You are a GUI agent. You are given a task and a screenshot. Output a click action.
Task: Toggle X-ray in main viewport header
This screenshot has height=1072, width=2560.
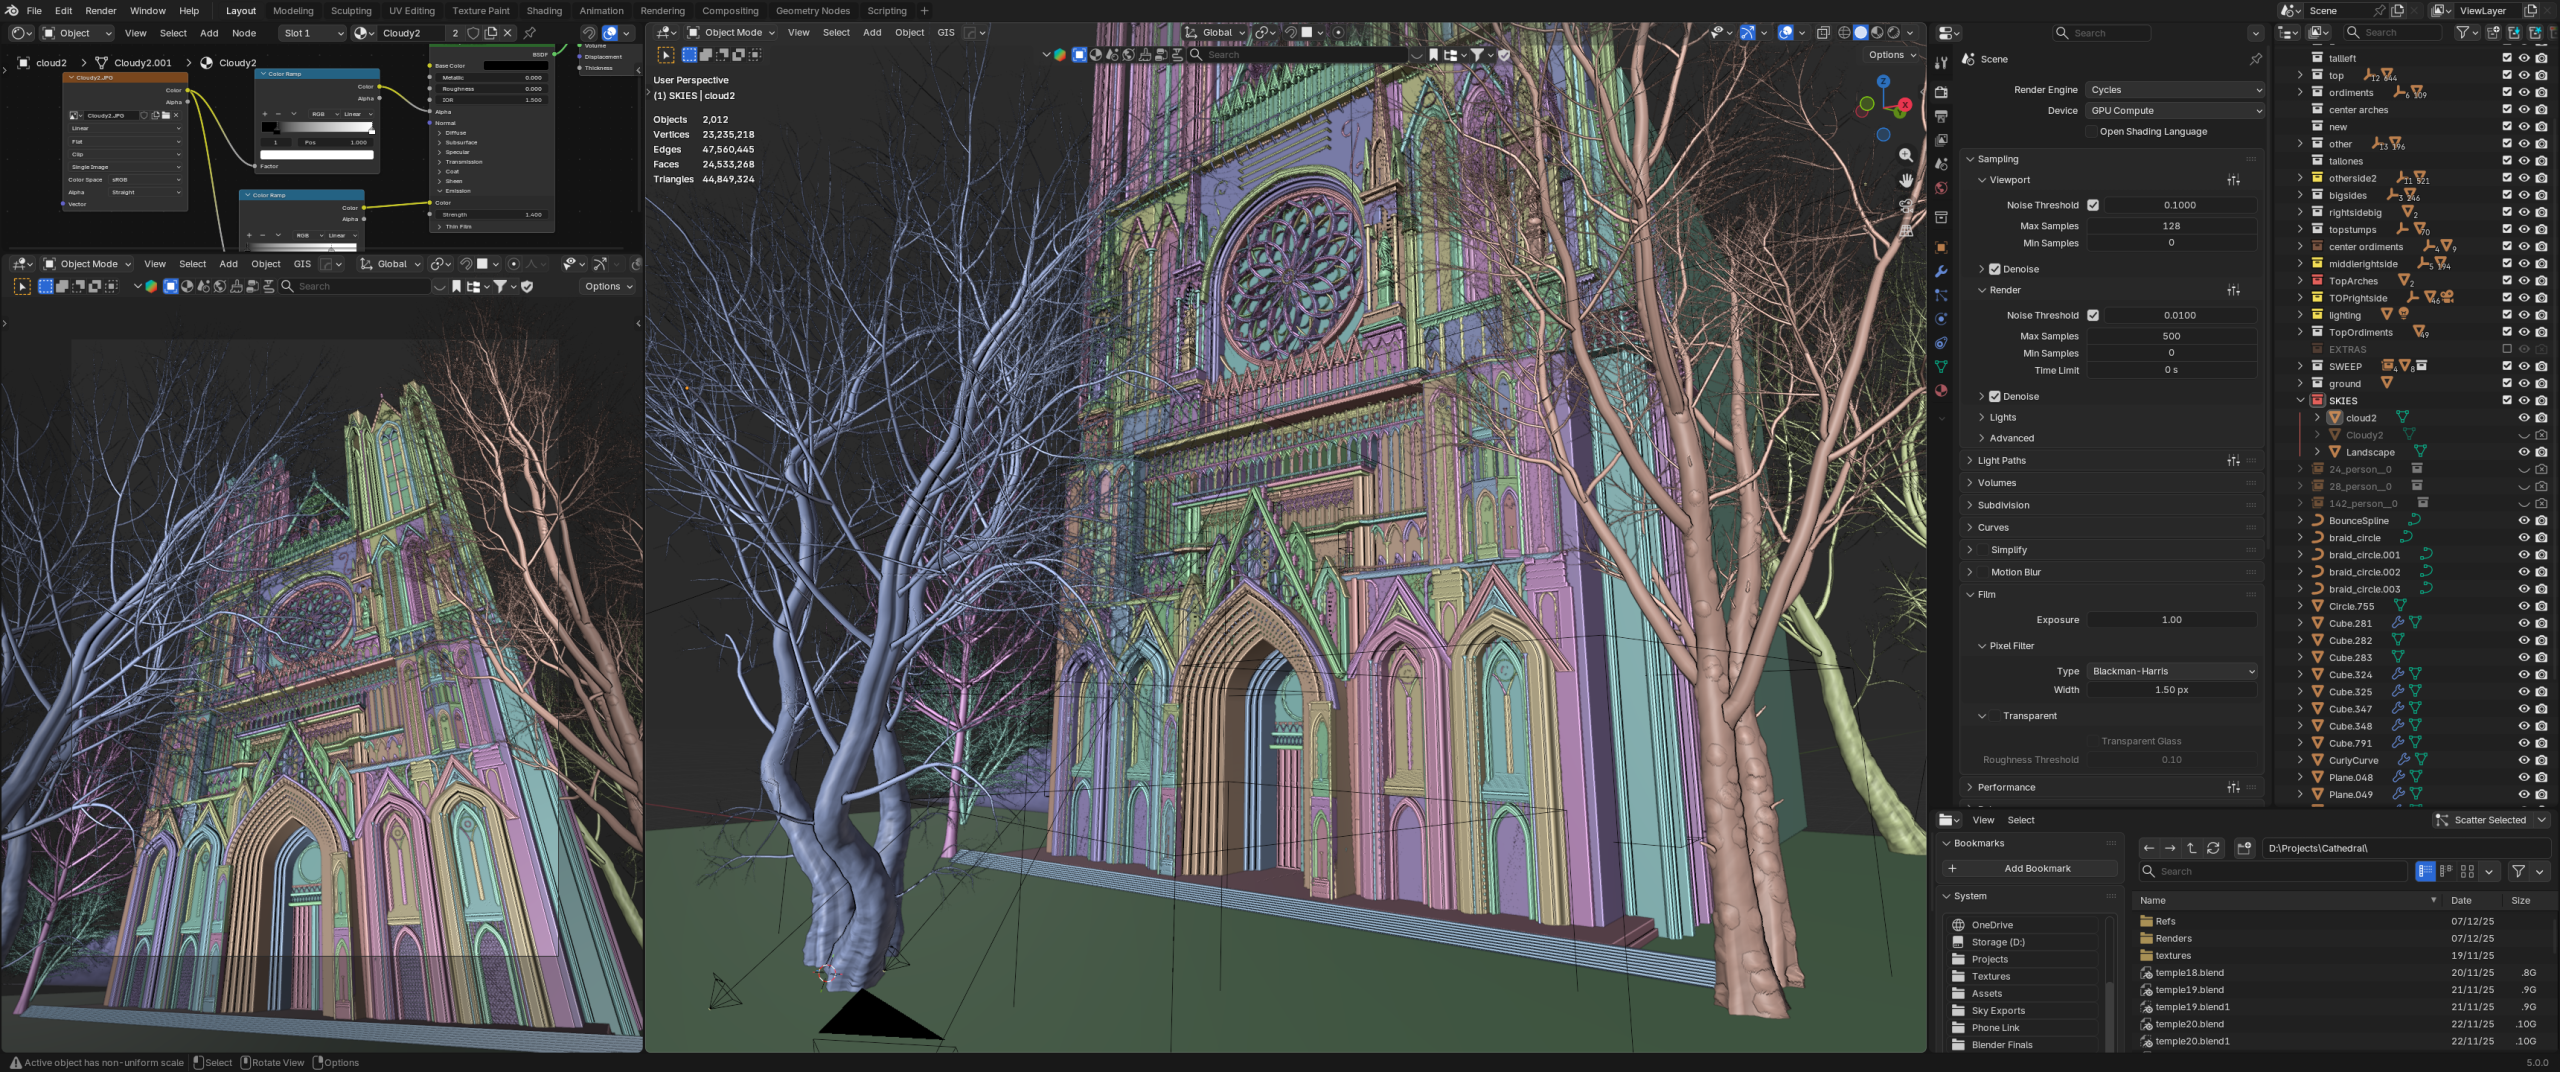point(1823,32)
